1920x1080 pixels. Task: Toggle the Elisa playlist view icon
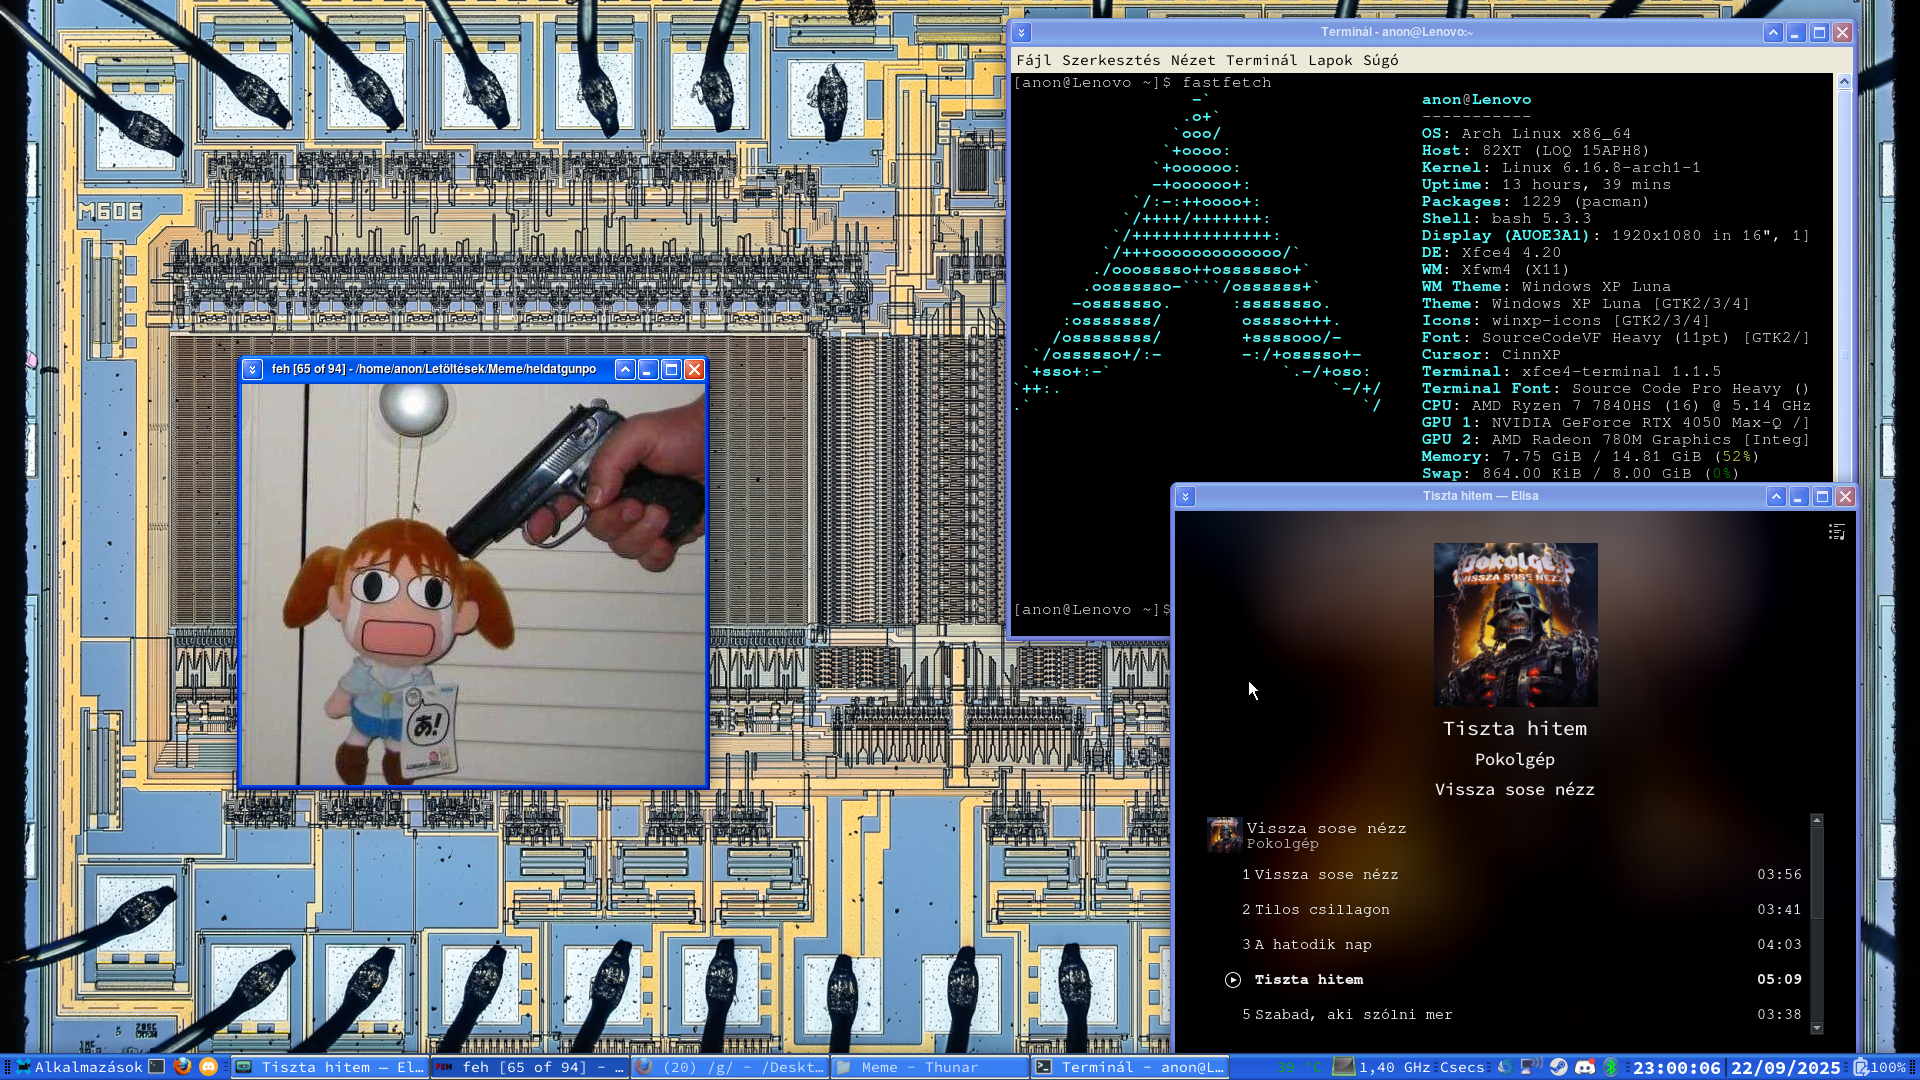(1836, 532)
